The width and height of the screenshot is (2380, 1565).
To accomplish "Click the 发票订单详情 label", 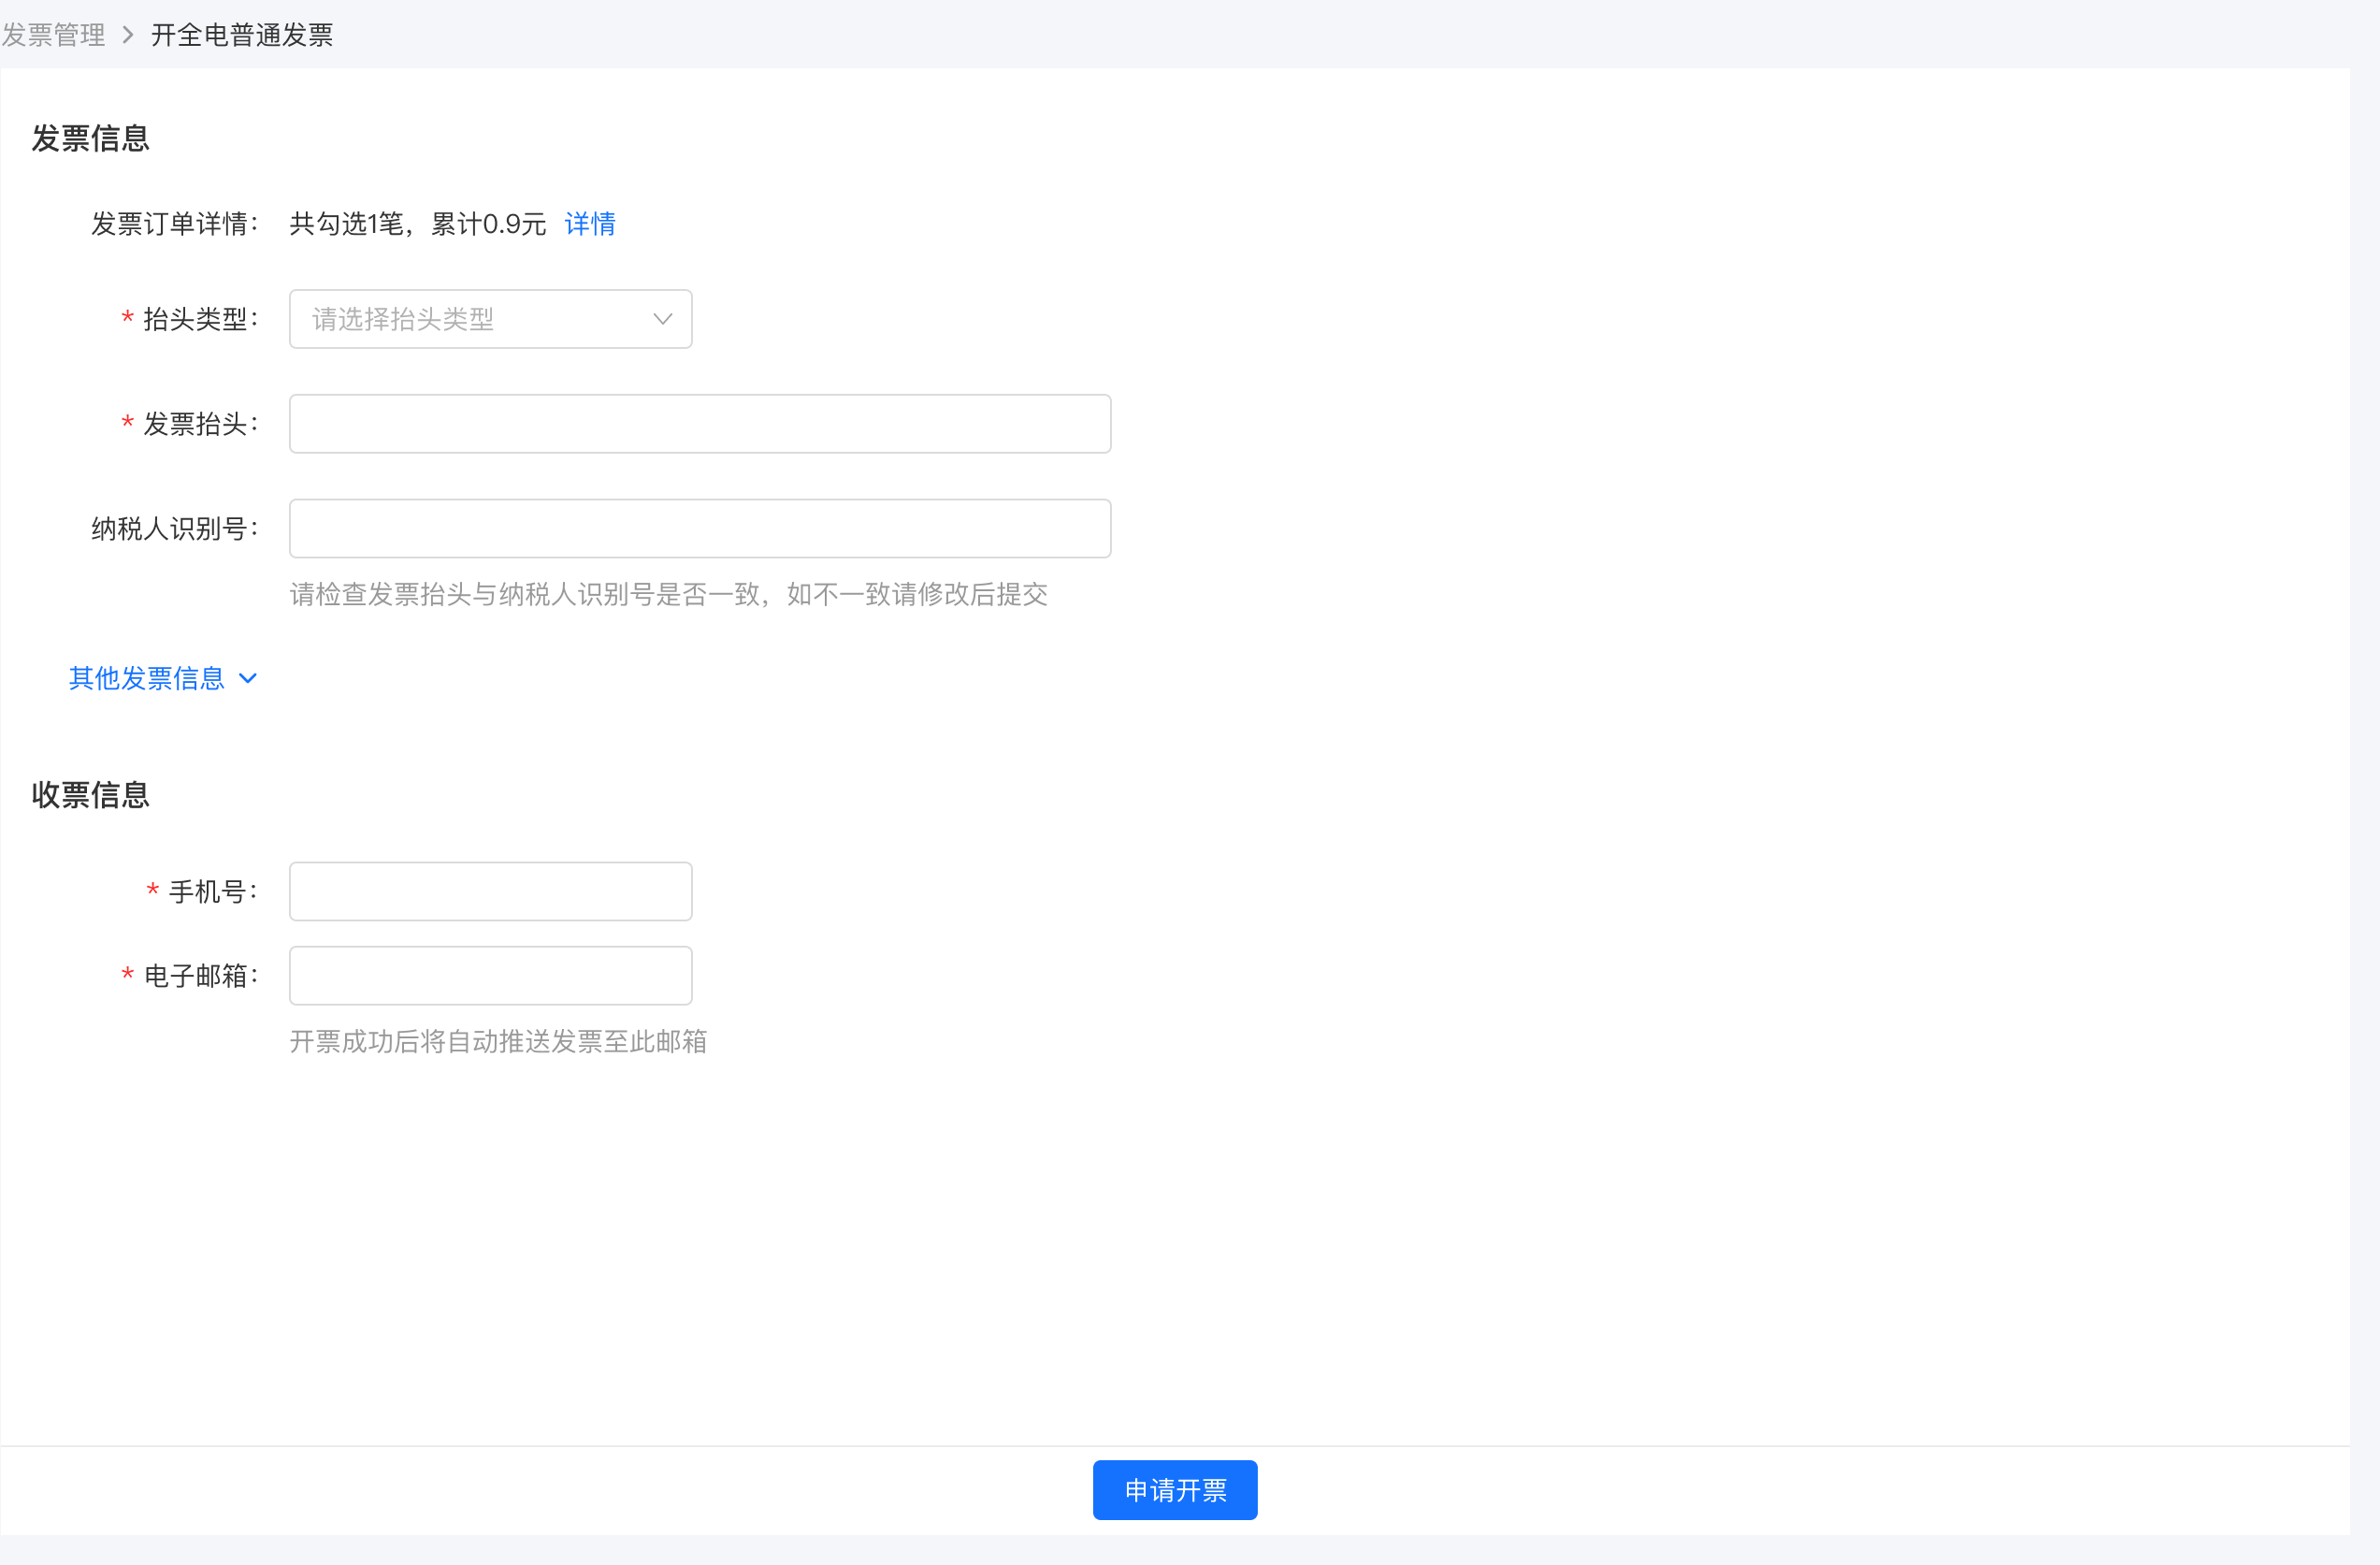I will click(x=175, y=224).
